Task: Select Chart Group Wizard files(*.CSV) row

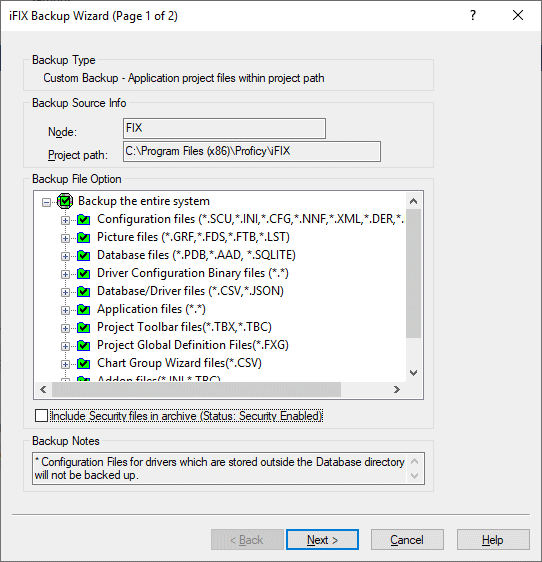Action: click(179, 363)
